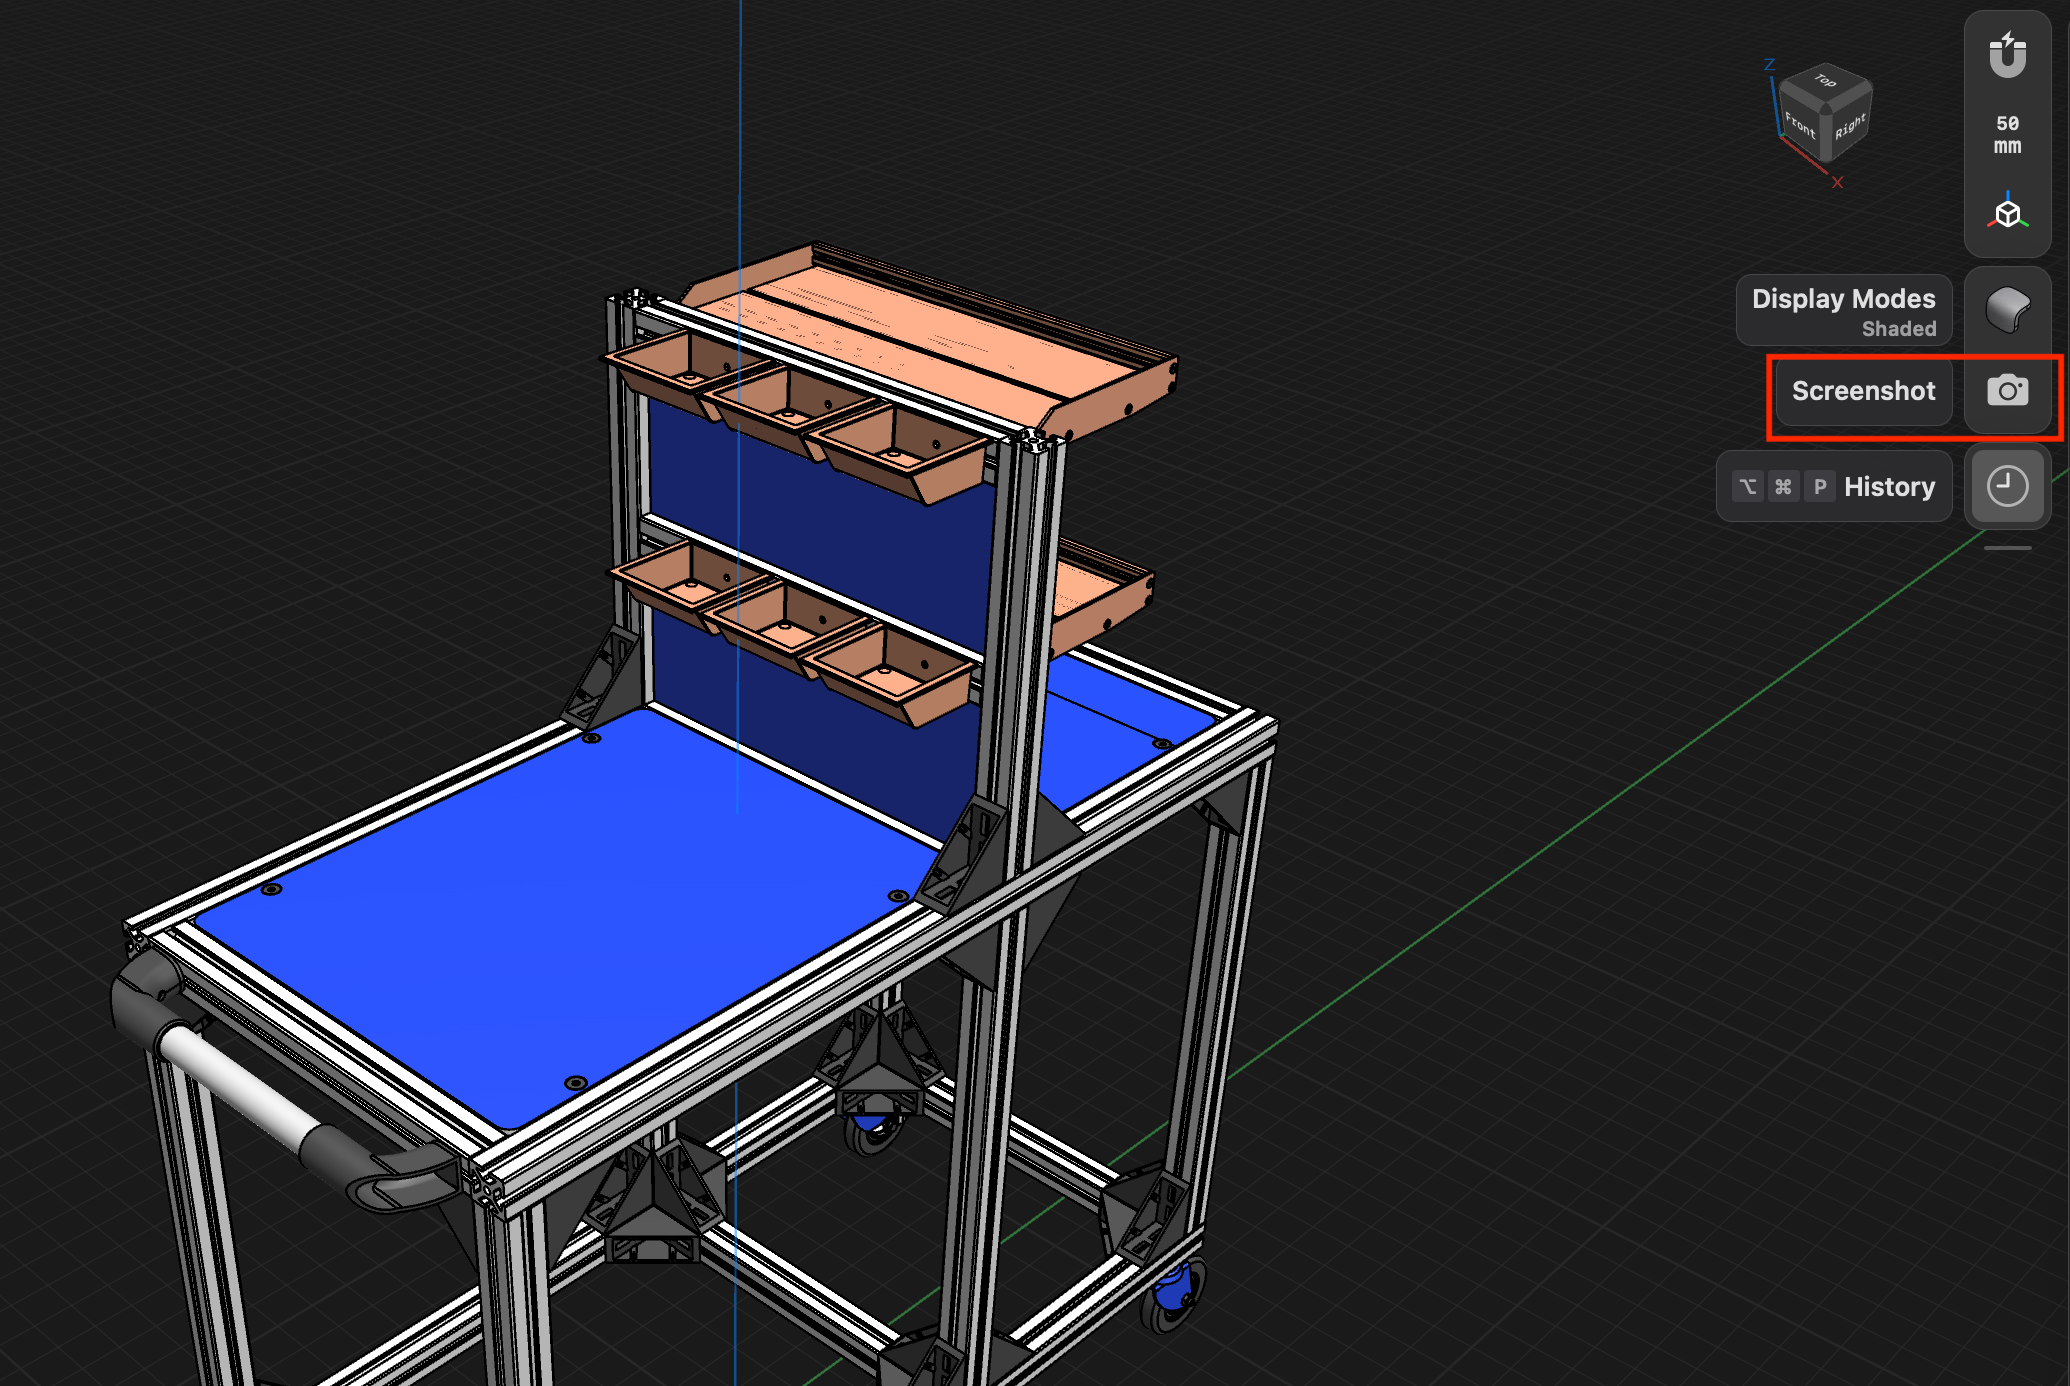Toggle the snapping magnet icon
The width and height of the screenshot is (2070, 1386).
pyautogui.click(x=2007, y=55)
